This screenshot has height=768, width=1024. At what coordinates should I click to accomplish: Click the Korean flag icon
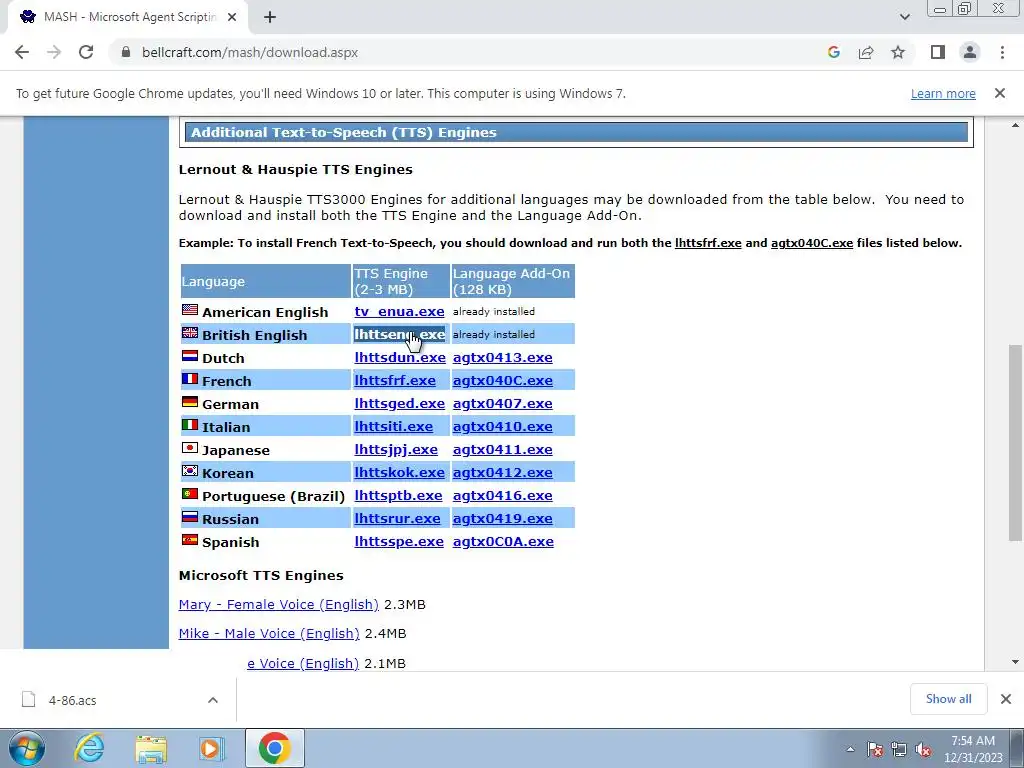pos(189,471)
